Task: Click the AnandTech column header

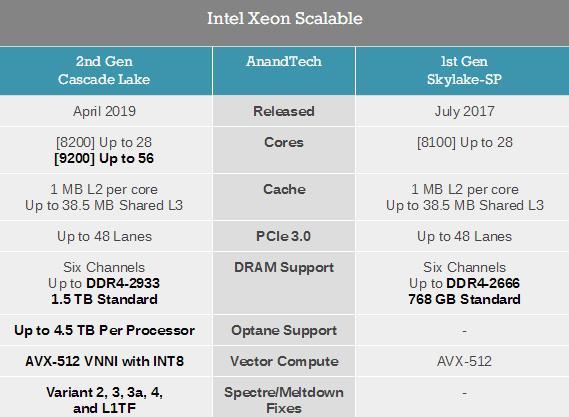Action: 284,61
